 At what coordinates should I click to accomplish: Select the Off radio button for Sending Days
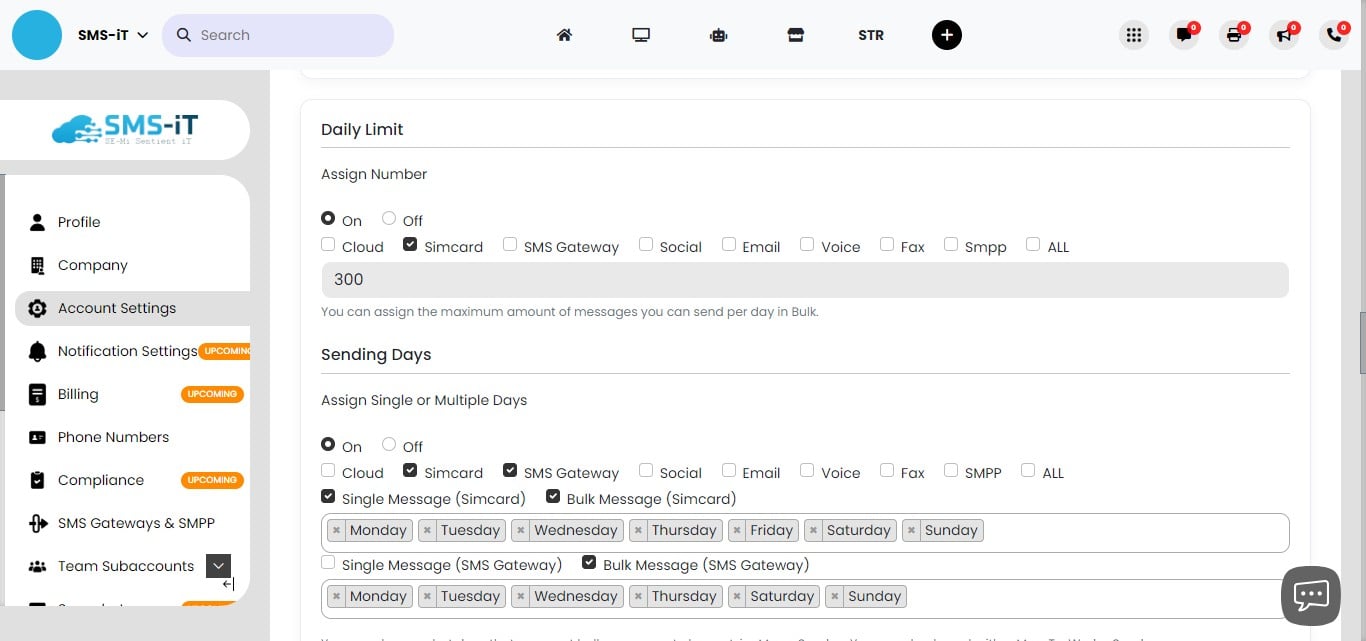(388, 443)
